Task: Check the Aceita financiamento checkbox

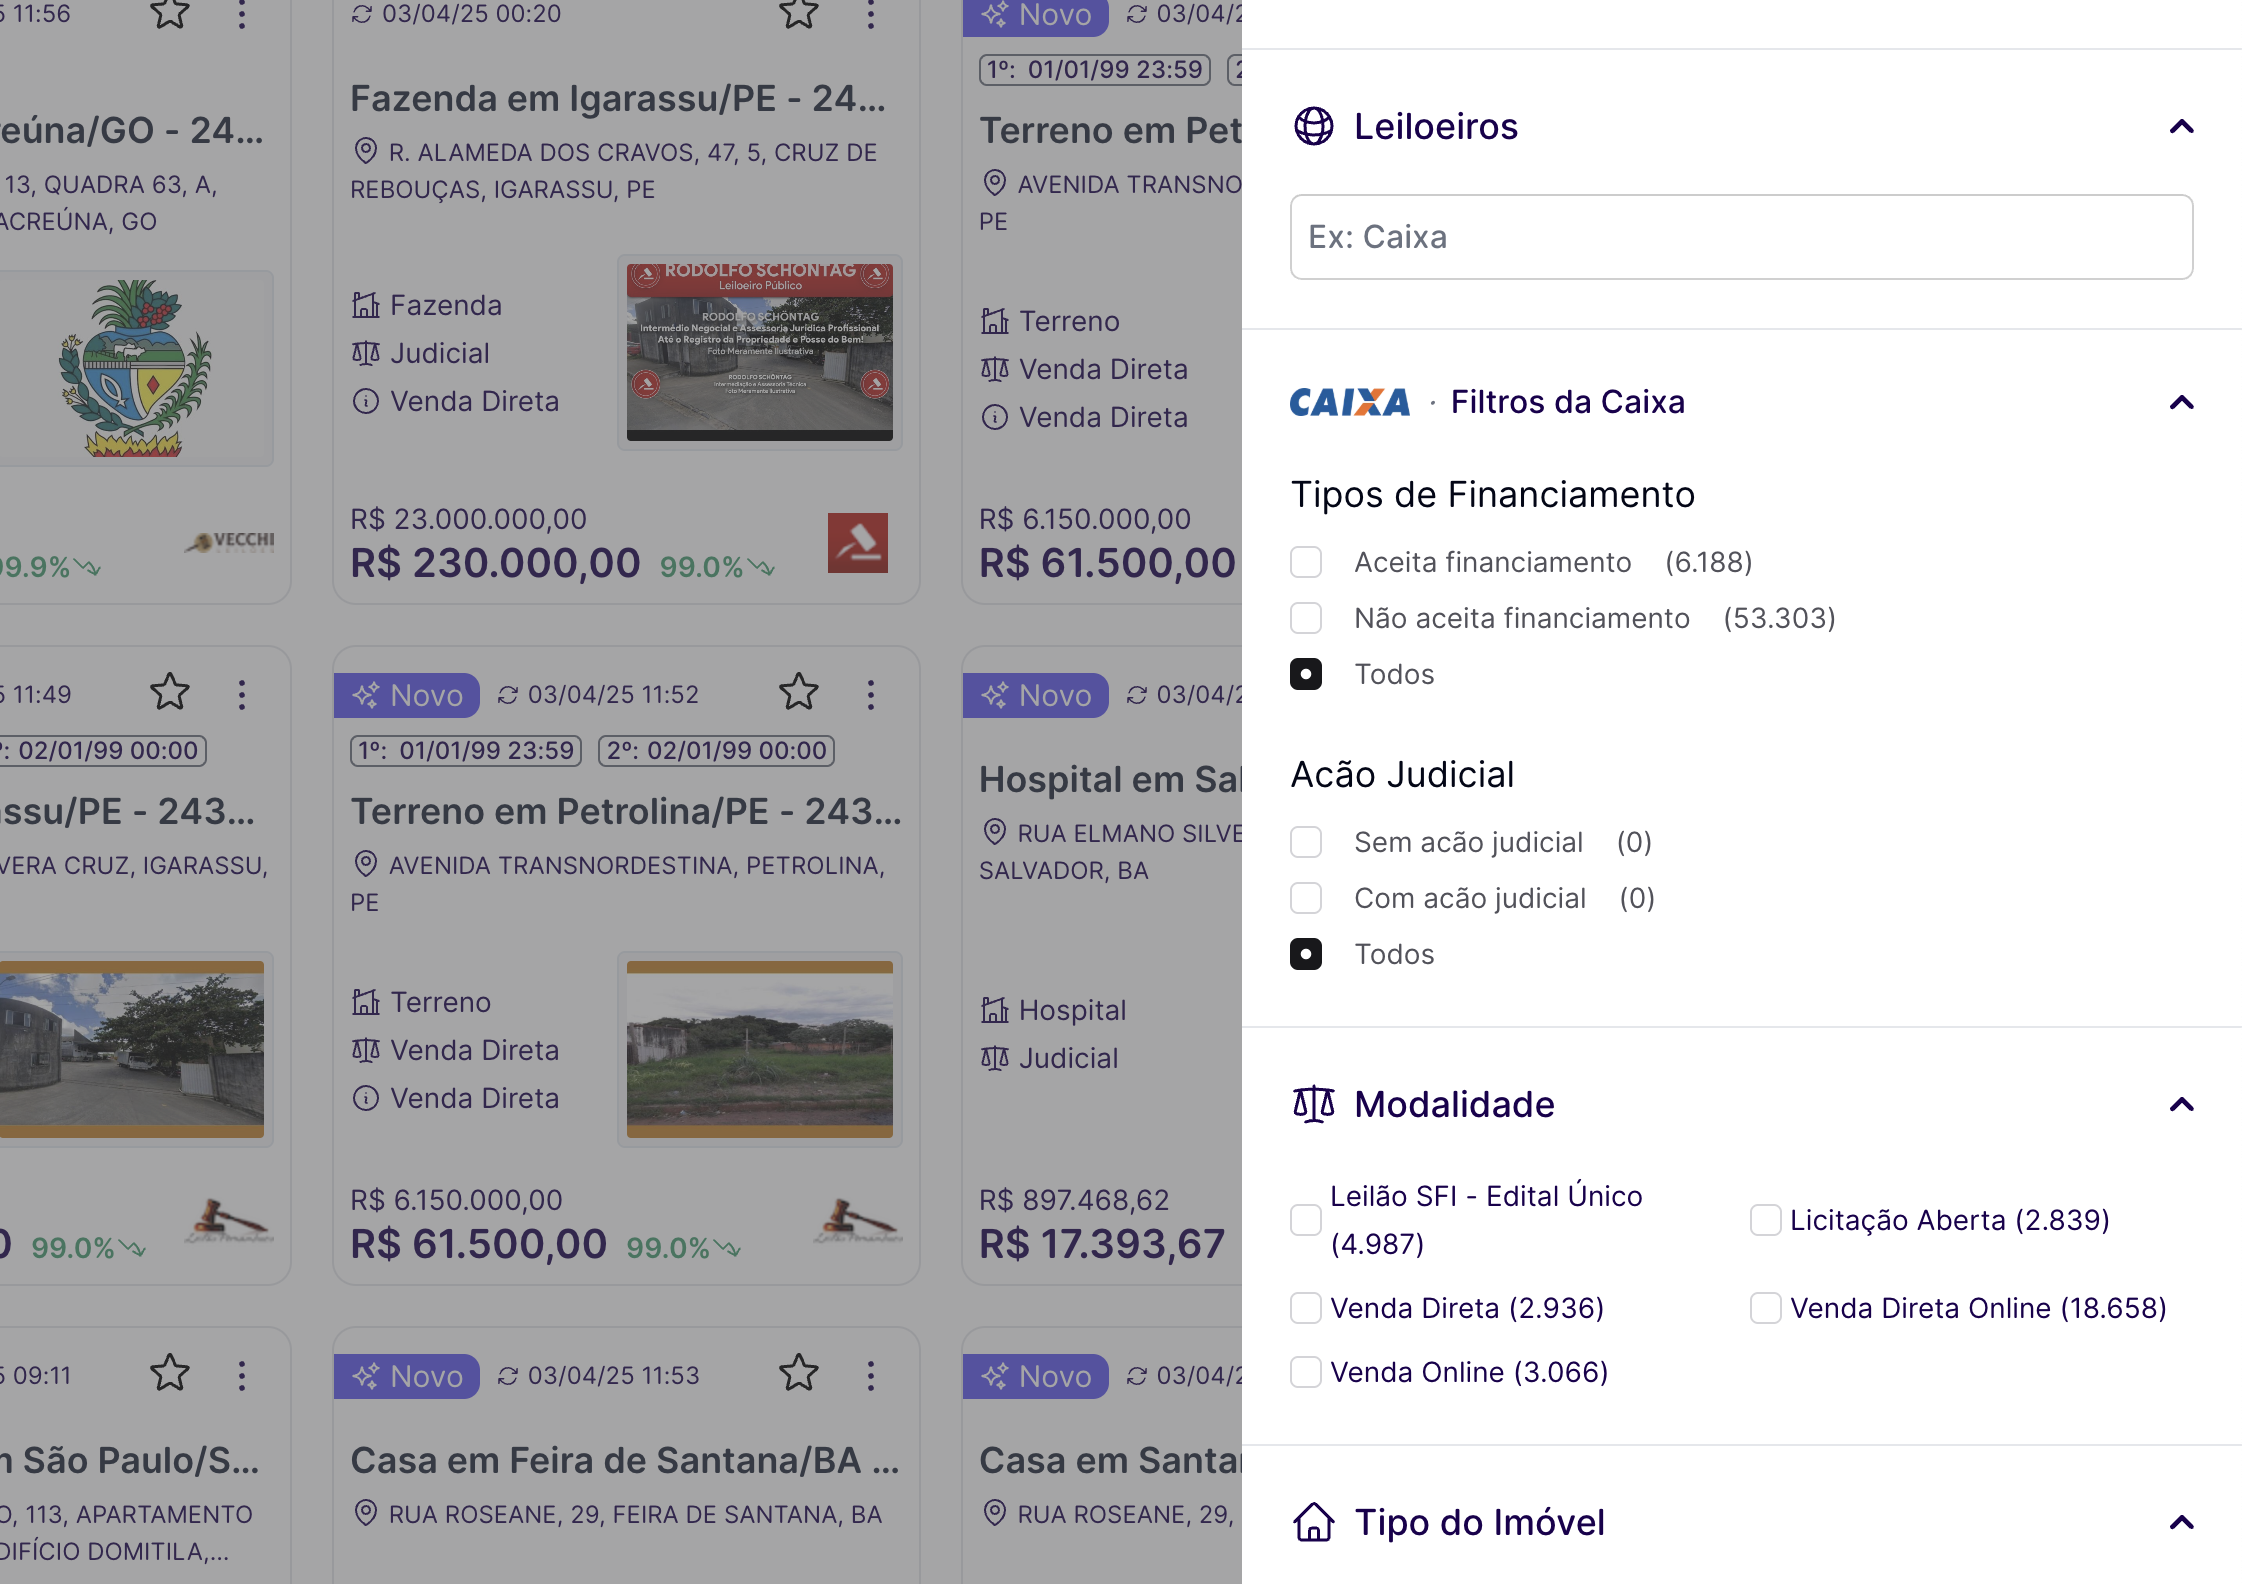Action: tap(1306, 563)
